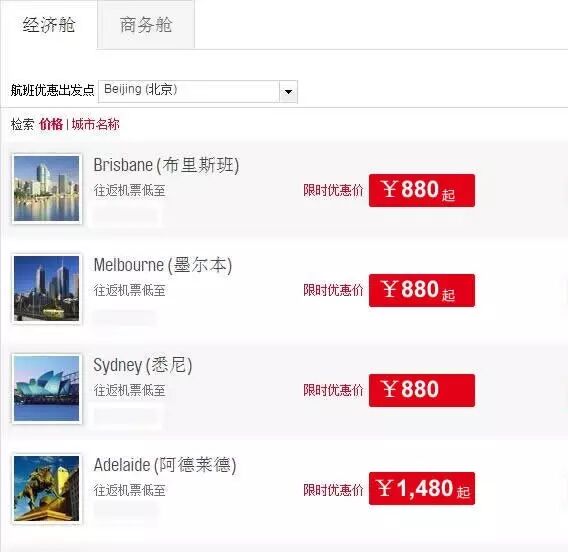This screenshot has height=552, width=568.
Task: Open the Adelaide (阿德莱德) destination title
Action: pos(165,465)
